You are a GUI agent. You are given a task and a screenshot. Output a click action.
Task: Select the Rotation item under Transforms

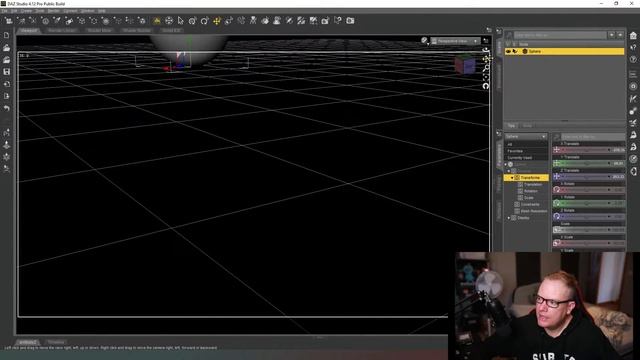tap(531, 191)
